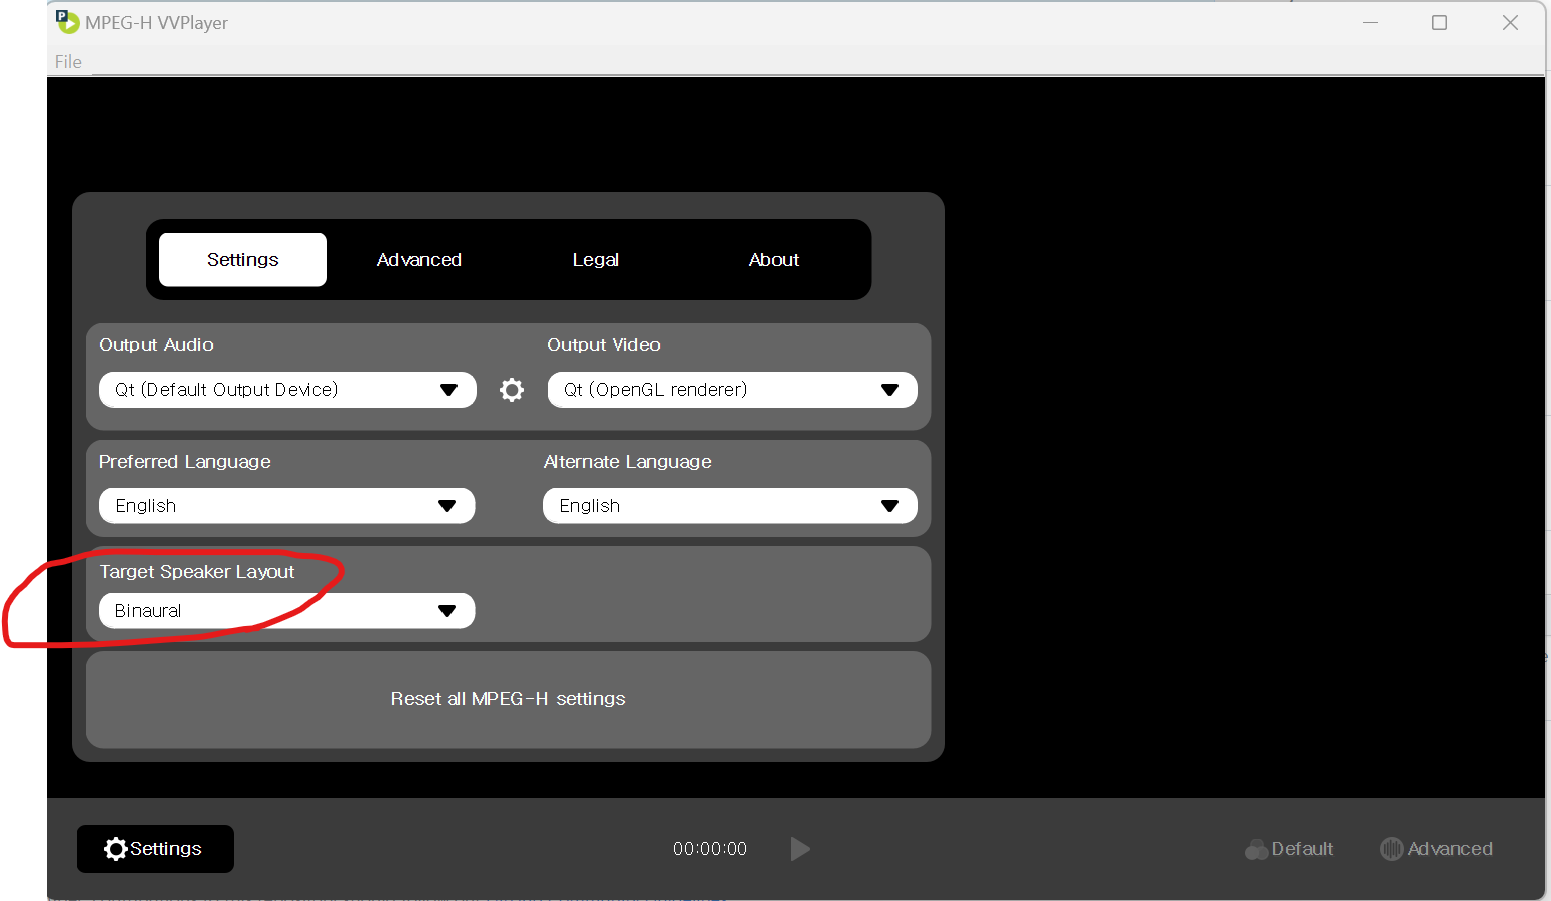Select the Advanced rendering mode speaker icon
This screenshot has width=1551, height=901.
point(1392,848)
